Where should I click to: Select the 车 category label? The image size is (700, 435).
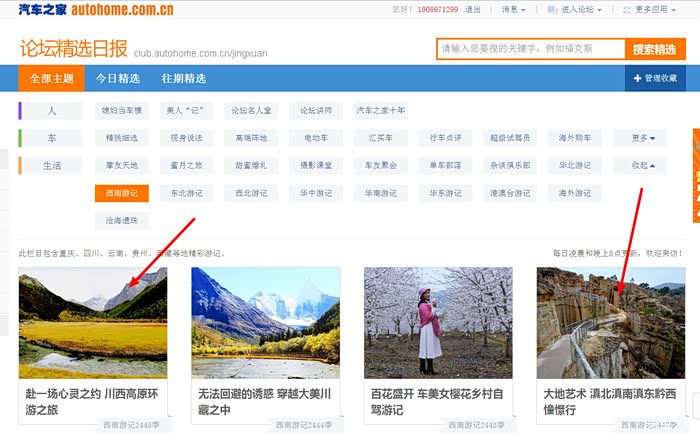pos(51,138)
